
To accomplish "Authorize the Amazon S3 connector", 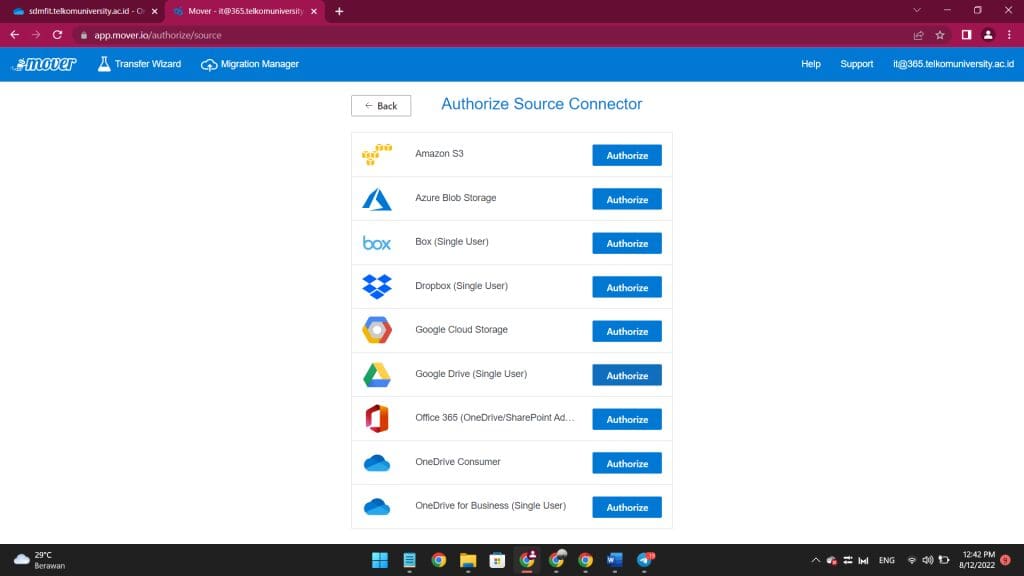I will coord(627,155).
